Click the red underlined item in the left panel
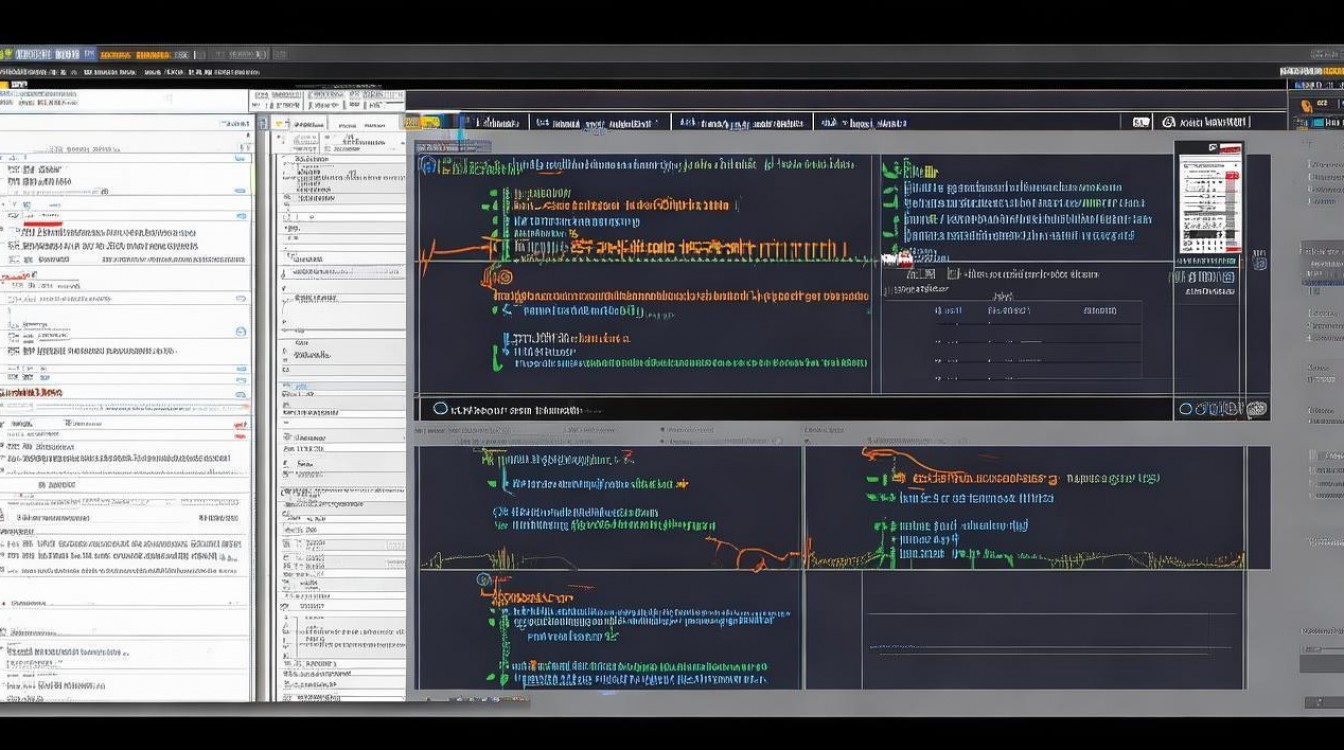The image size is (1344, 750). coord(42,215)
